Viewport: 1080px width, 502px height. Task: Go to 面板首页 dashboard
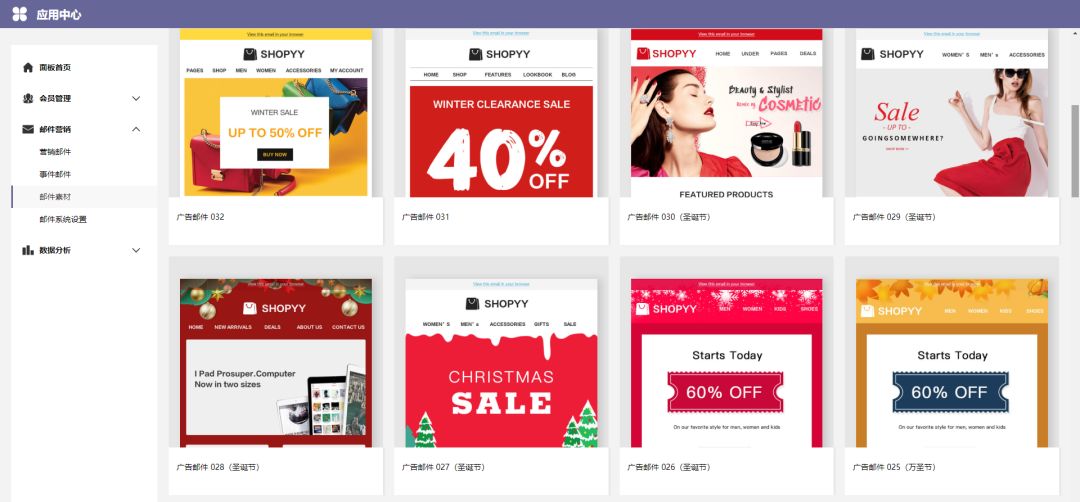pos(55,67)
